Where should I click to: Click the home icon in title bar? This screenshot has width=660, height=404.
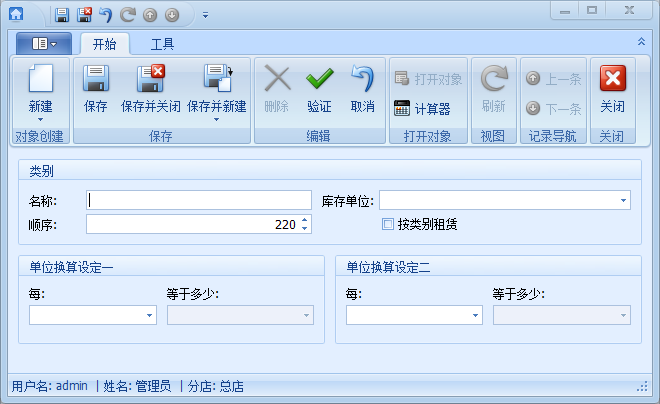pyautogui.click(x=16, y=14)
